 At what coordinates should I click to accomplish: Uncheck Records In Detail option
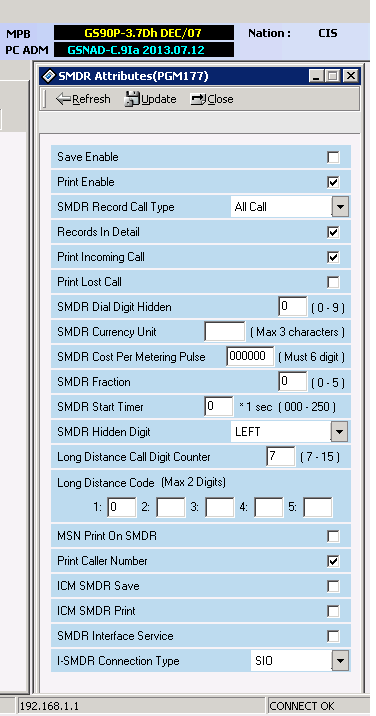click(334, 232)
